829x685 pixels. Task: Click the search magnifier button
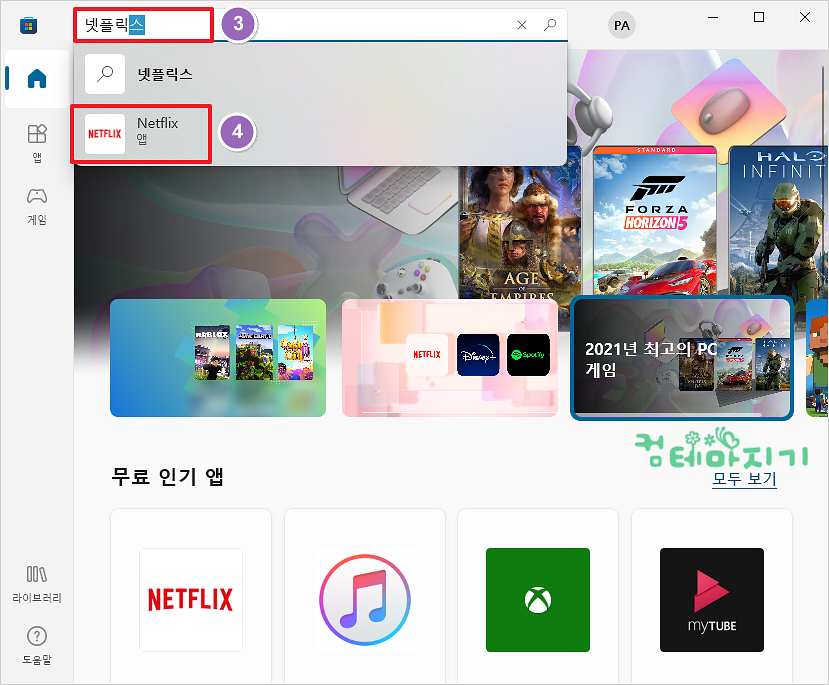(x=550, y=25)
